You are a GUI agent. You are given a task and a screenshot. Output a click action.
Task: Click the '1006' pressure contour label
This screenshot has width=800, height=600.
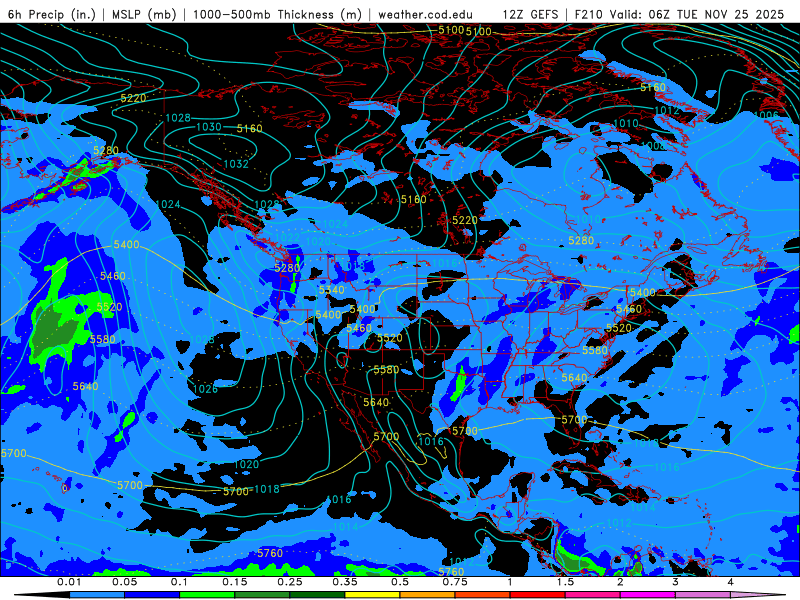pos(766,116)
